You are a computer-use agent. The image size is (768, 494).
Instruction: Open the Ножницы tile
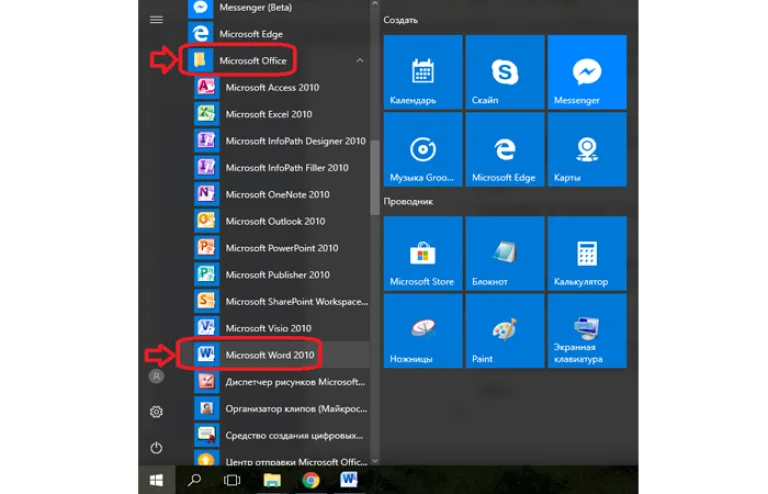(423, 330)
